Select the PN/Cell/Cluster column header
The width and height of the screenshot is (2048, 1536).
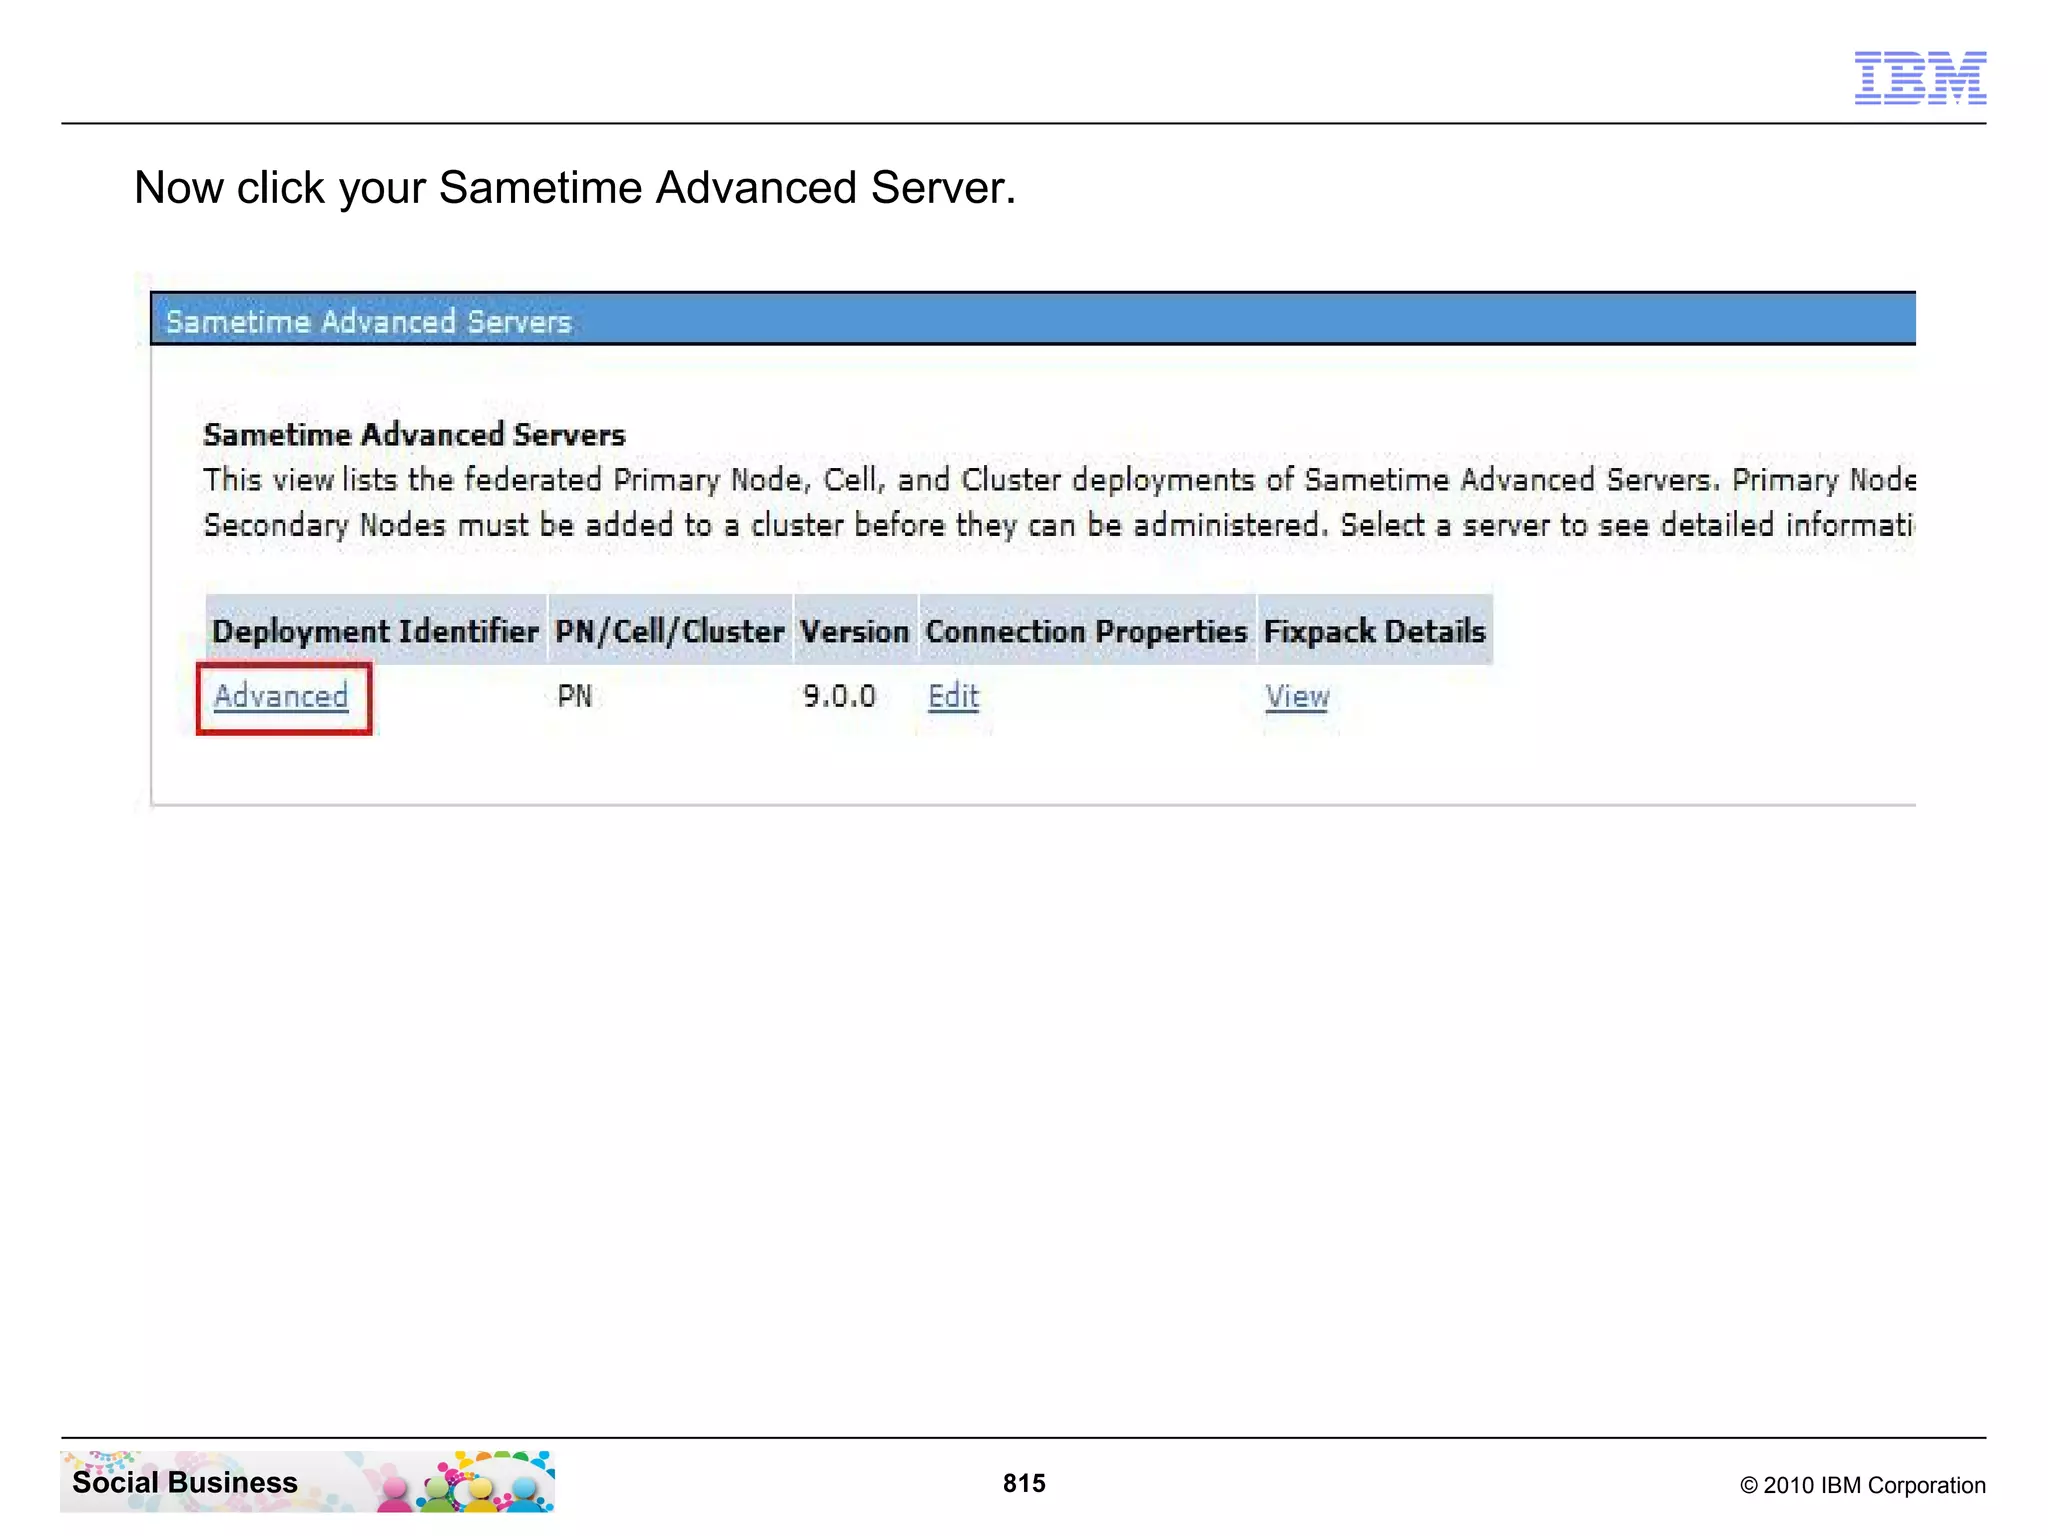point(670,630)
